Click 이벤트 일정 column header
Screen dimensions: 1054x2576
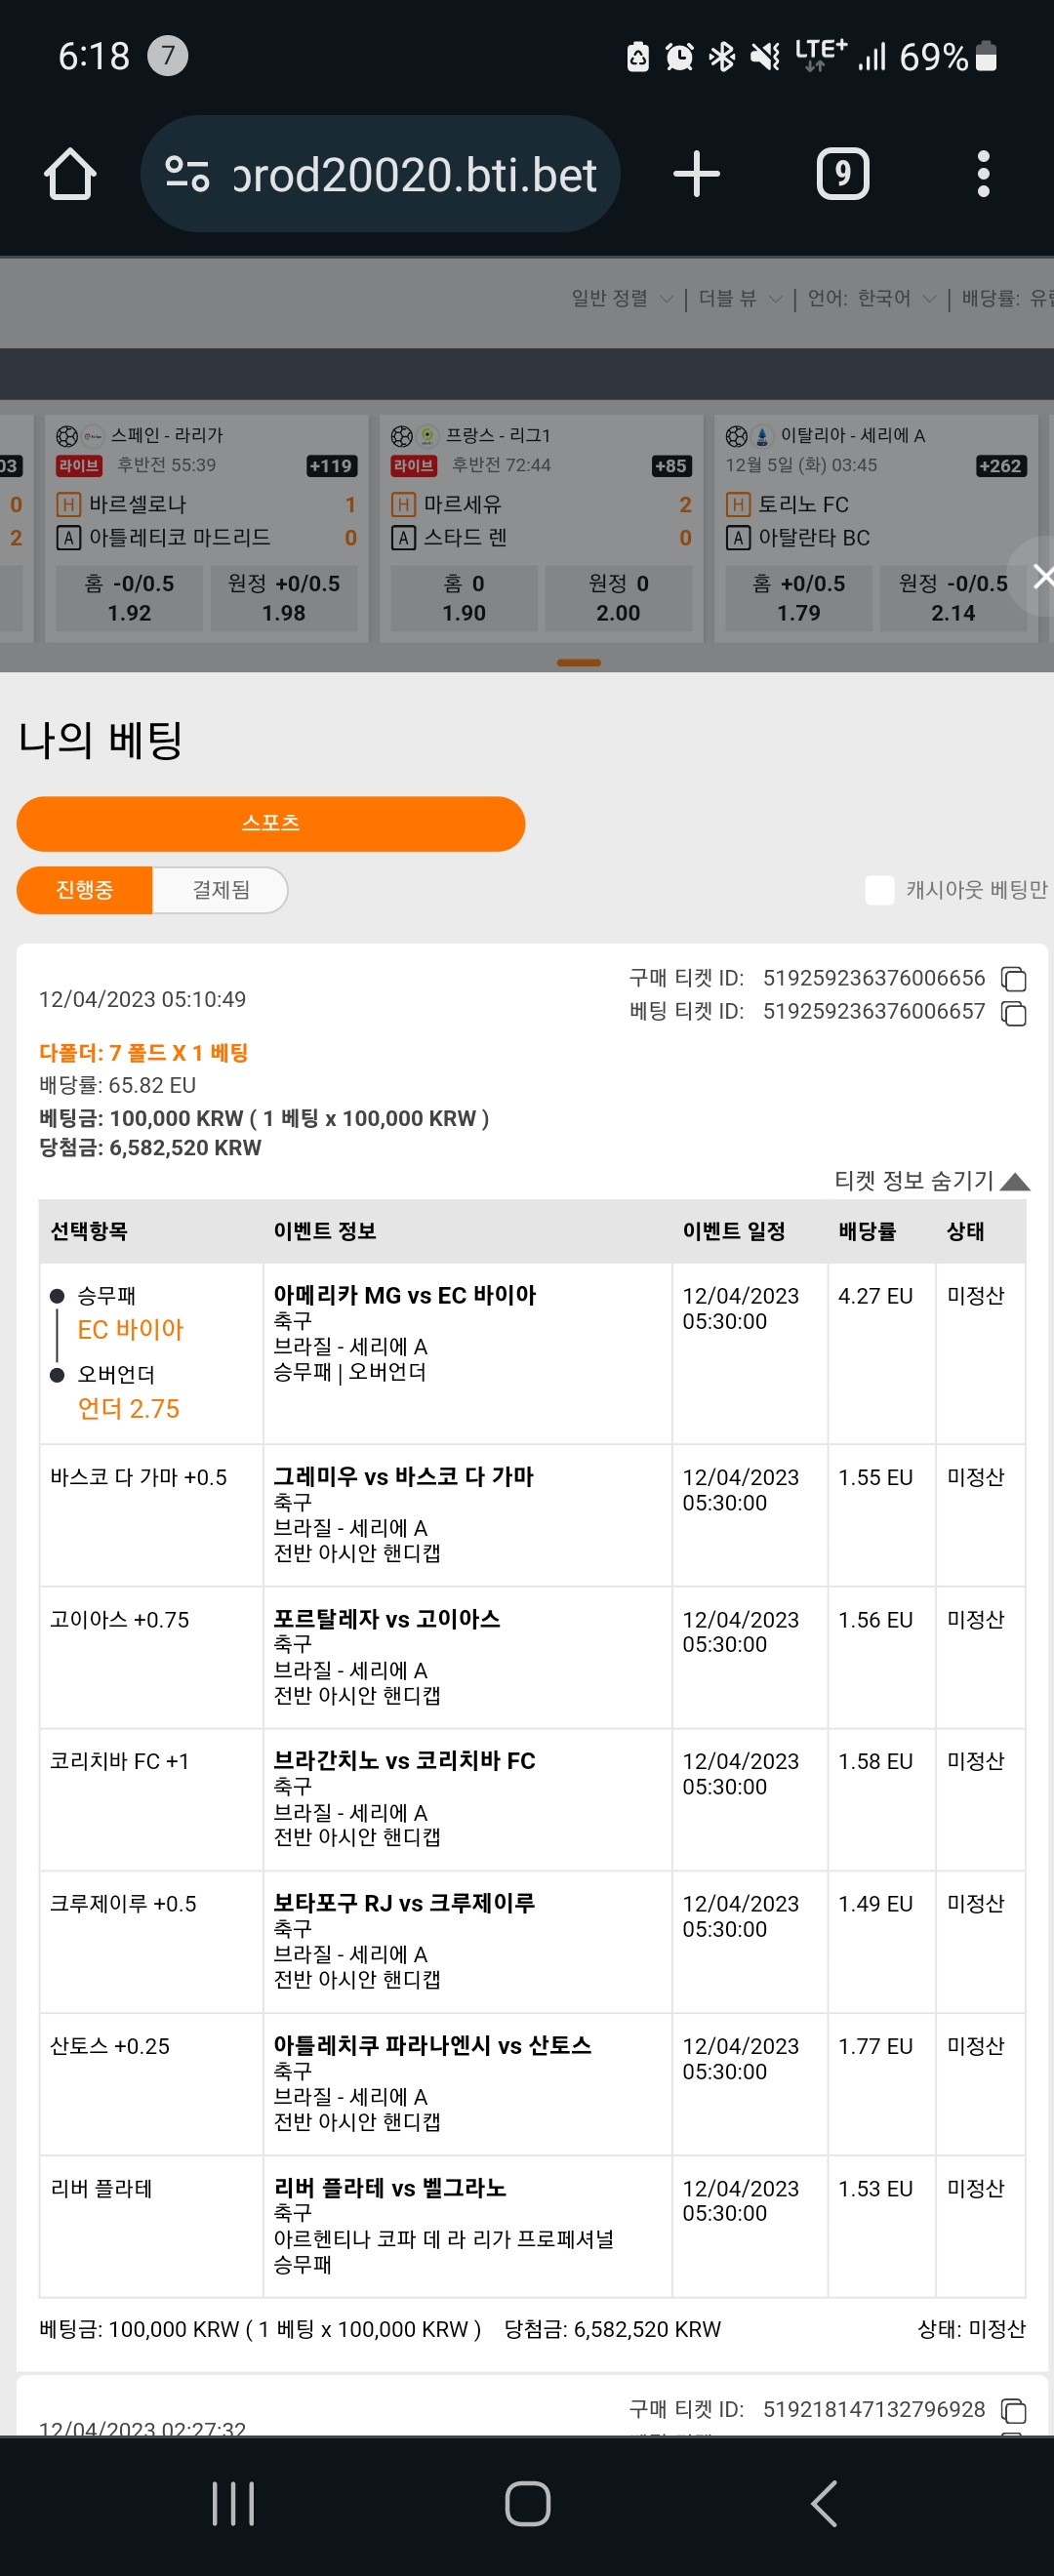coord(733,1232)
